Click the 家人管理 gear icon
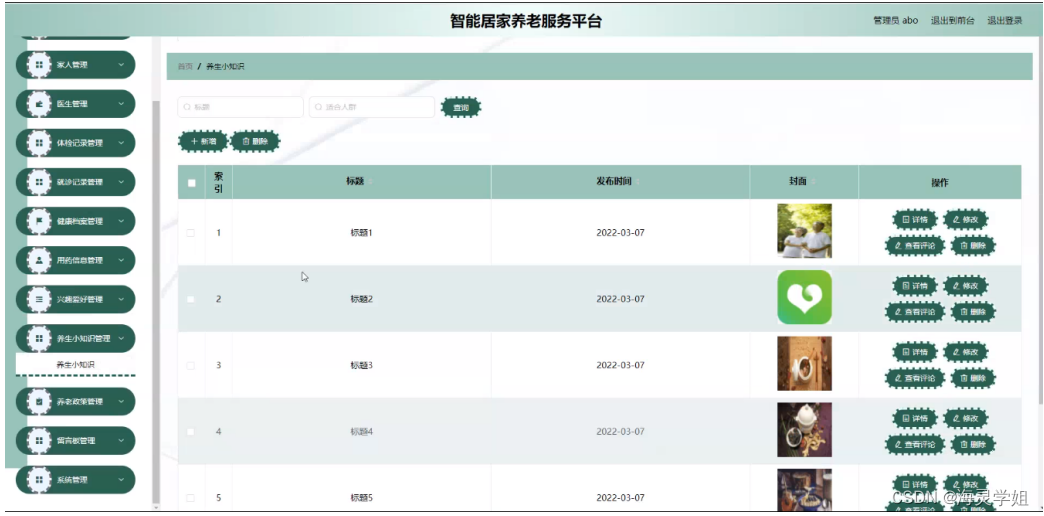Image resolution: width=1044 pixels, height=516 pixels. tap(39, 65)
